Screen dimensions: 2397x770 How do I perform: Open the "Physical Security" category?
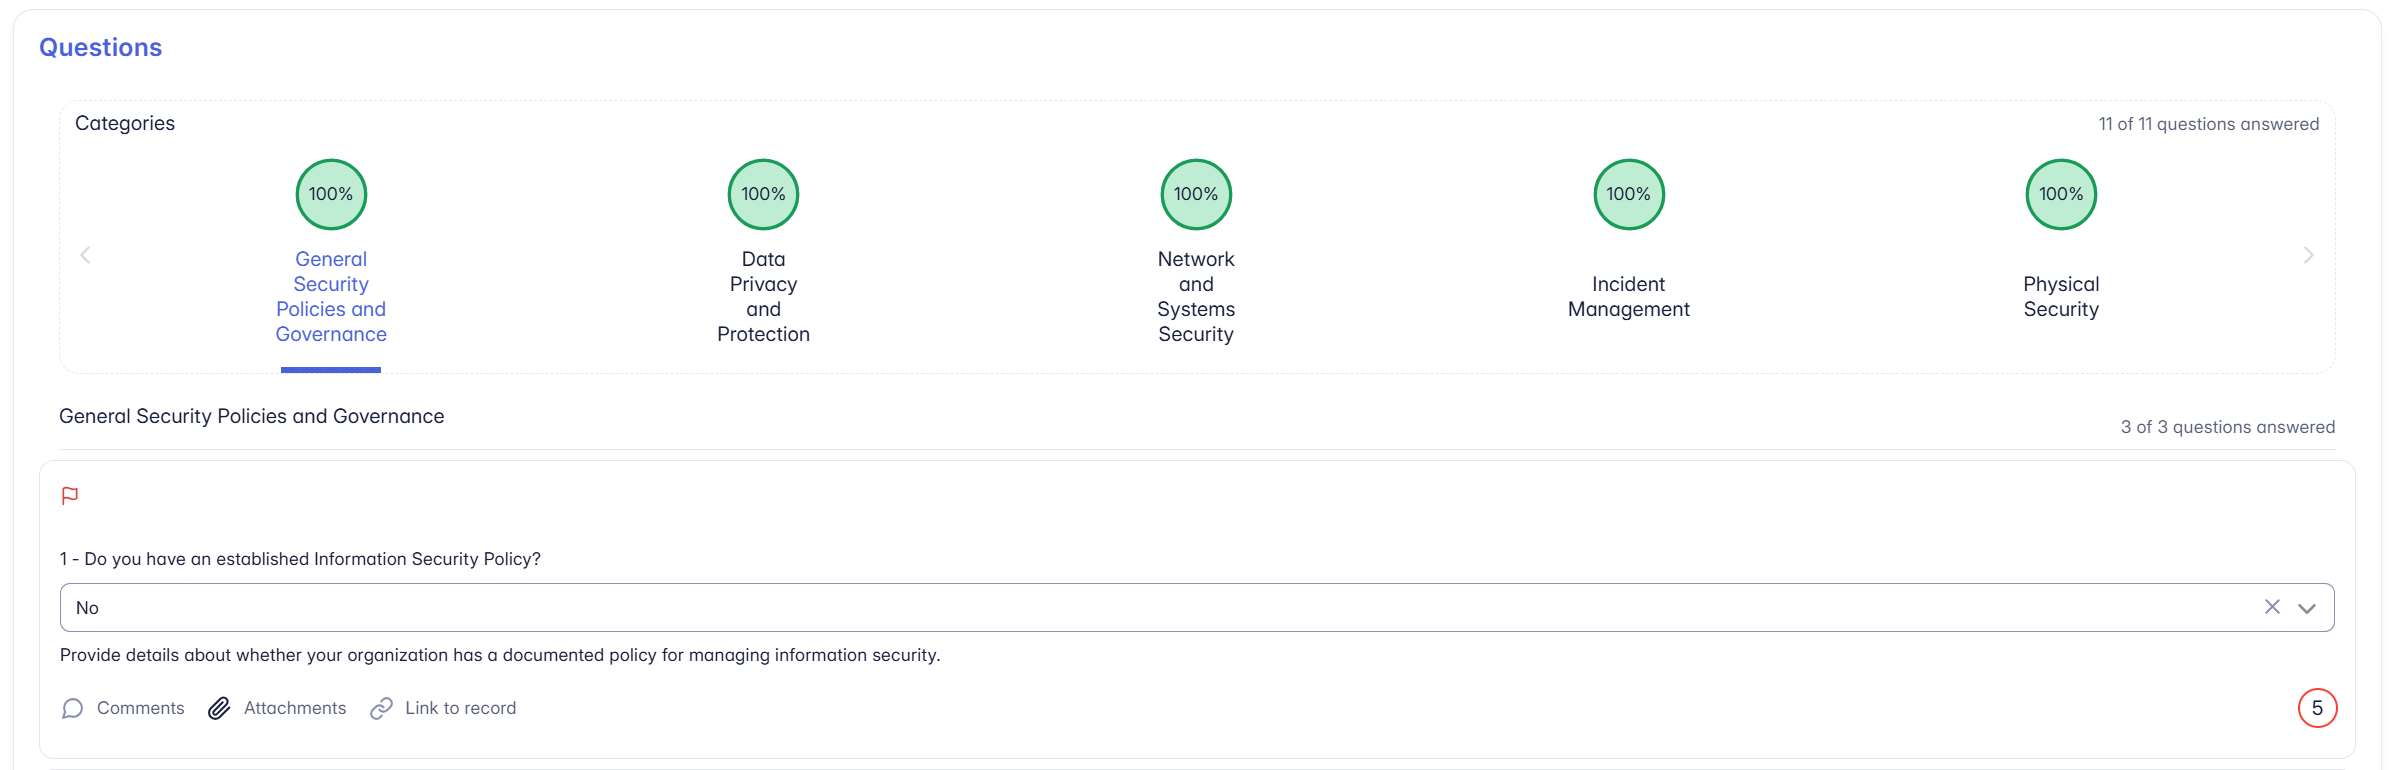point(2060,296)
